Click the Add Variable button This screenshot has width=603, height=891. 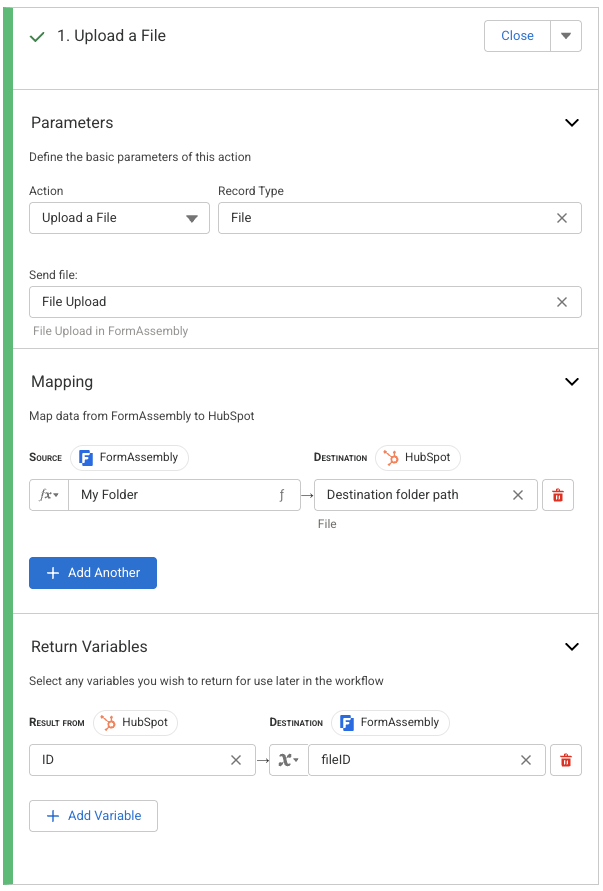(x=93, y=816)
